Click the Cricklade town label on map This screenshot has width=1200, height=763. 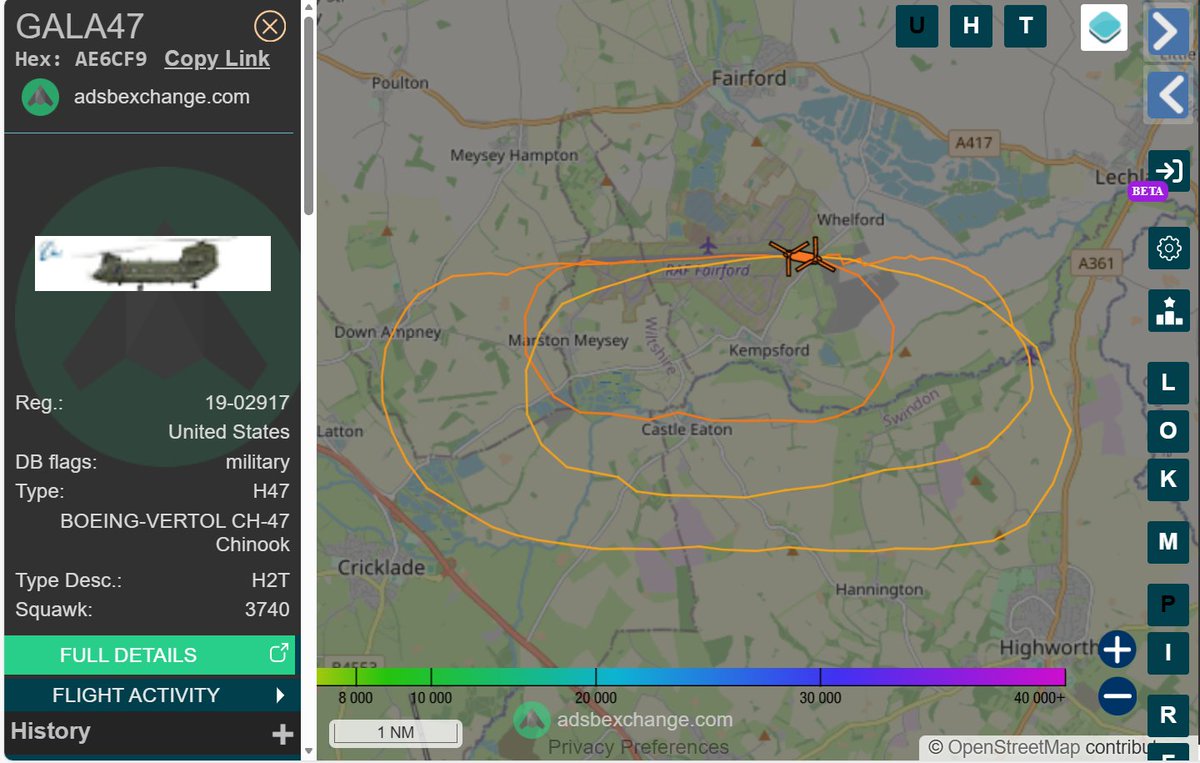click(x=381, y=567)
